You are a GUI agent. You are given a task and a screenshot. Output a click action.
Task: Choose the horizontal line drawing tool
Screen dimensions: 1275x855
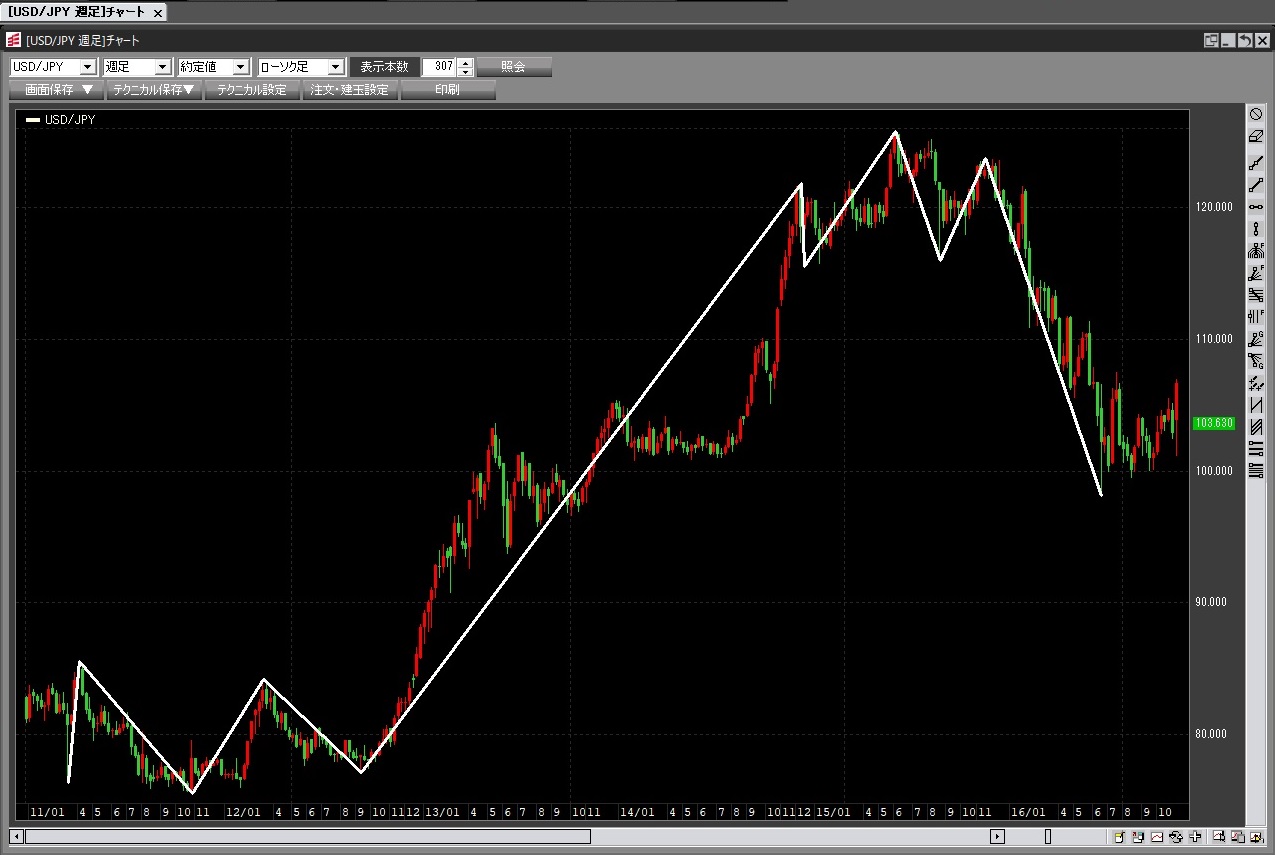(x=1256, y=207)
